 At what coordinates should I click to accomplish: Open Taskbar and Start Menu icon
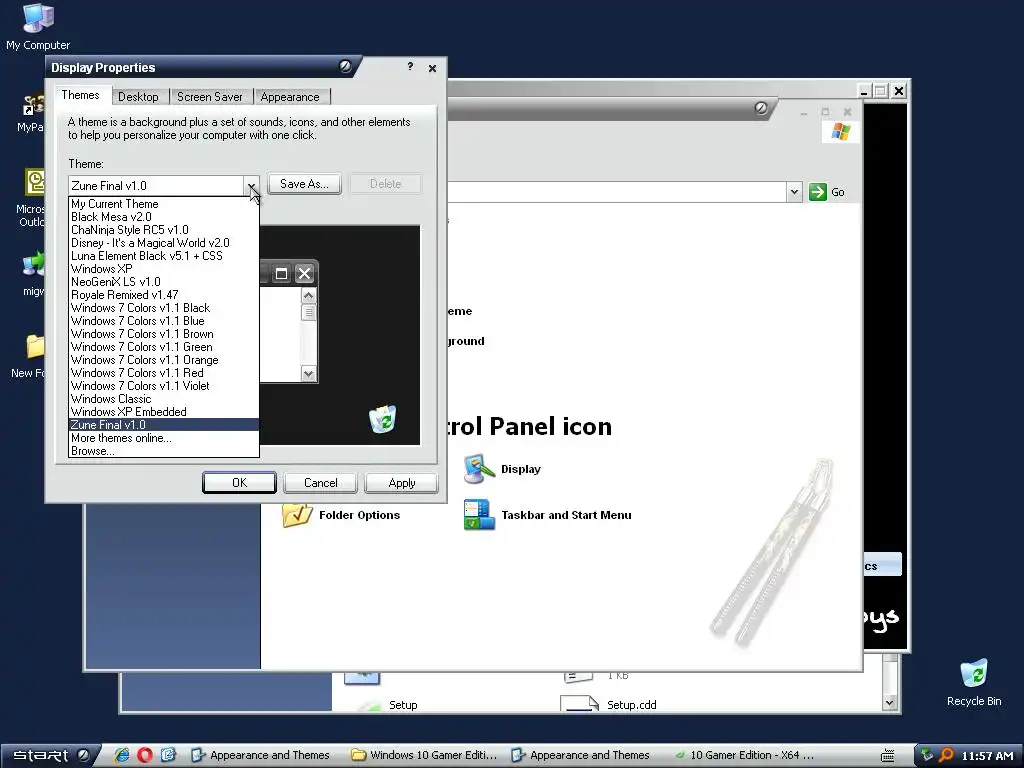click(479, 515)
